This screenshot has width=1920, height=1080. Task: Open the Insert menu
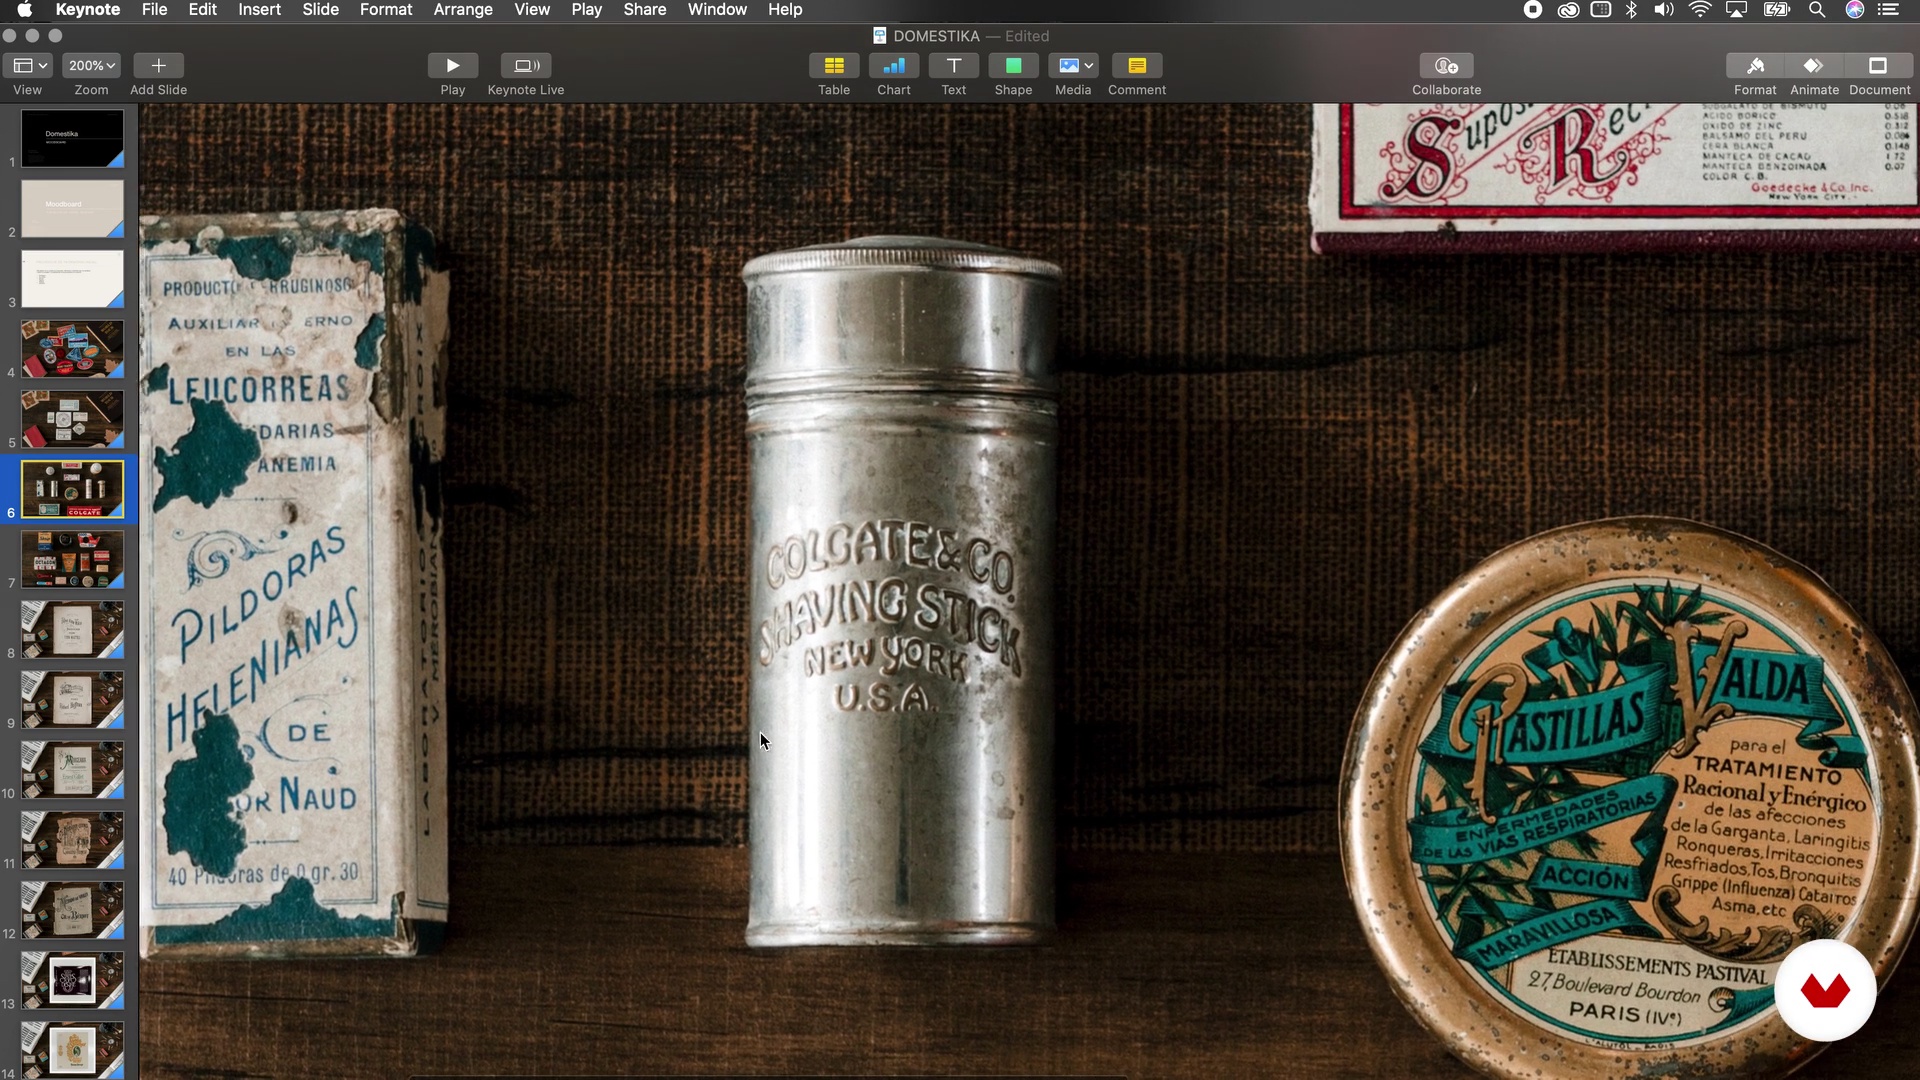pyautogui.click(x=259, y=10)
